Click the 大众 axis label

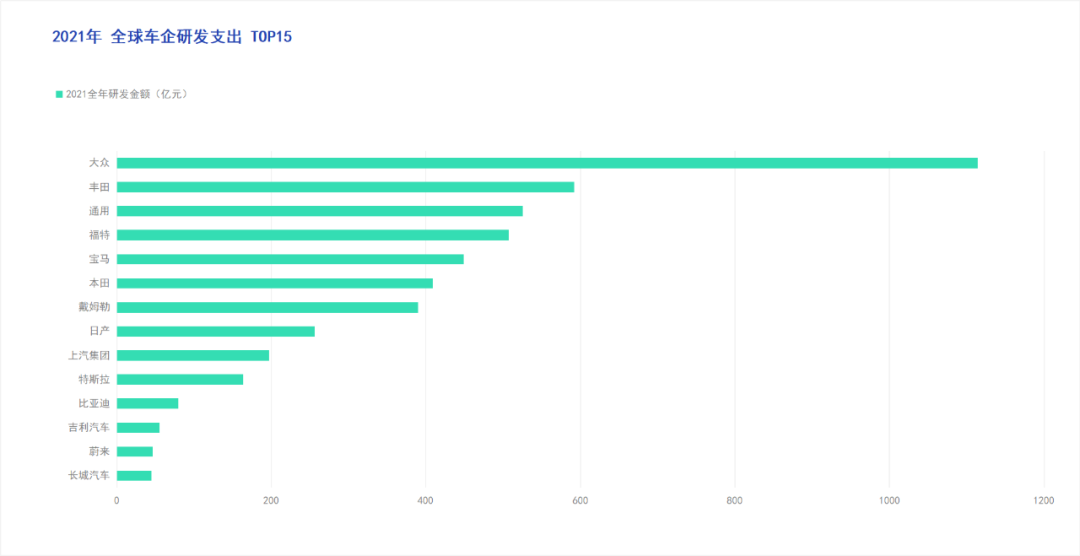99,163
